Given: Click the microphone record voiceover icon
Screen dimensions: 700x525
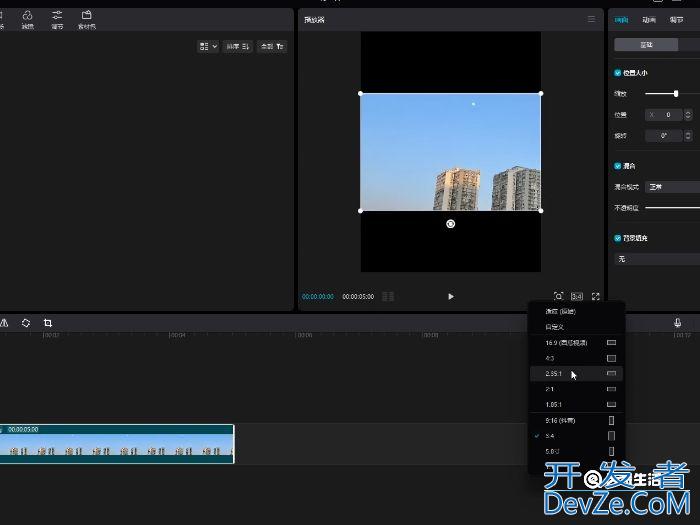Looking at the screenshot, I should click(677, 323).
